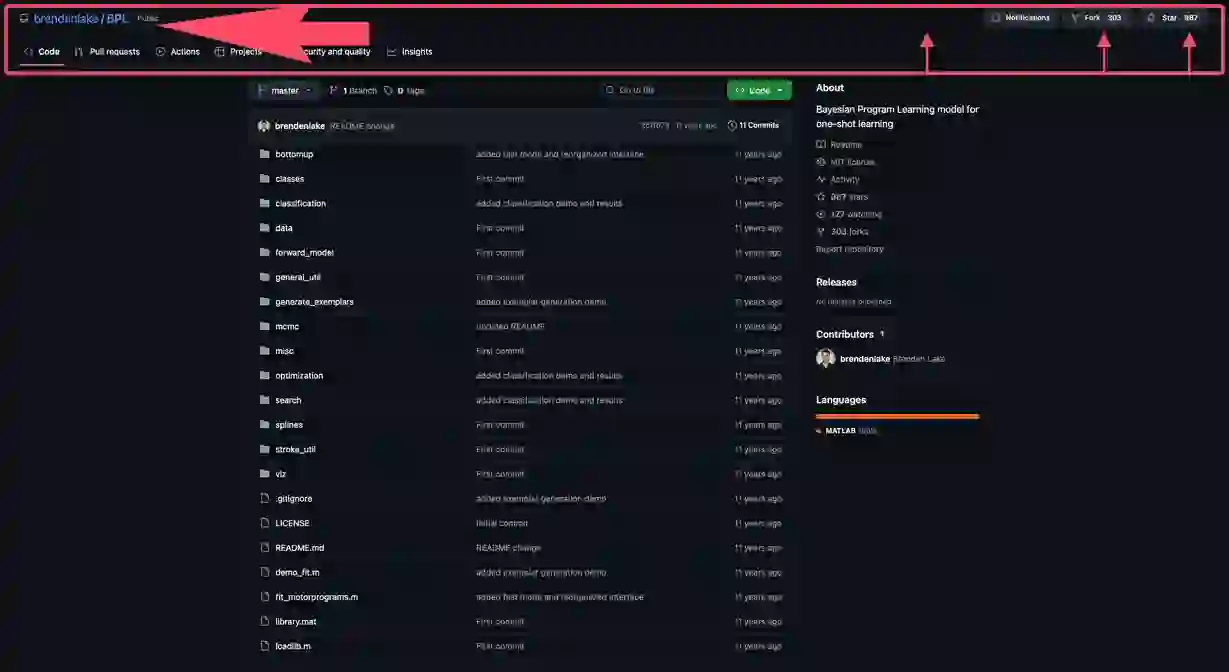Screen dimensions: 1229x672
Task: Fork the repository with the Fork button
Action: tap(1096, 18)
